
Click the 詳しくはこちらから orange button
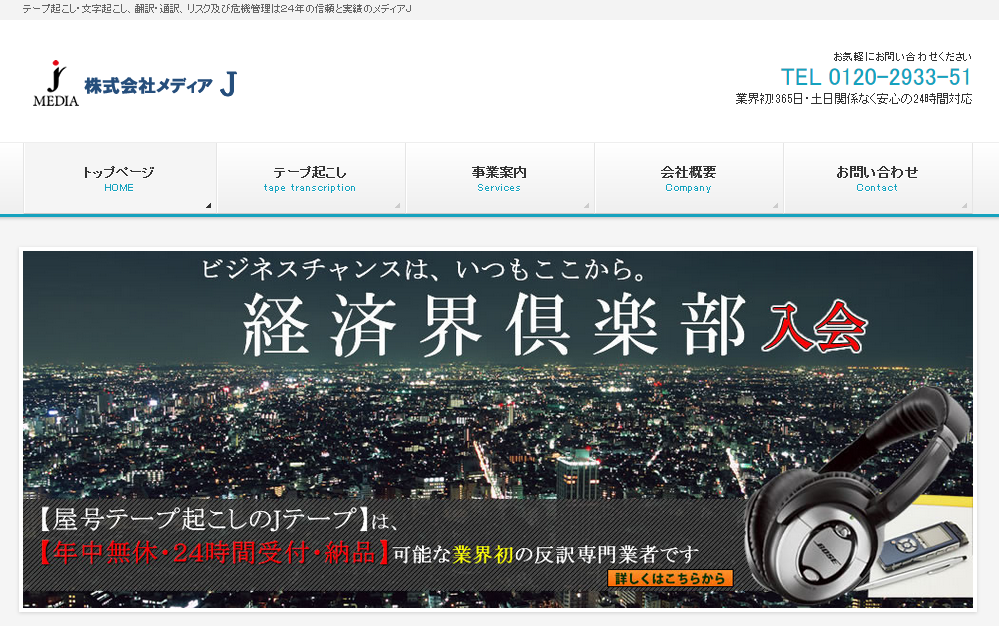tap(669, 578)
